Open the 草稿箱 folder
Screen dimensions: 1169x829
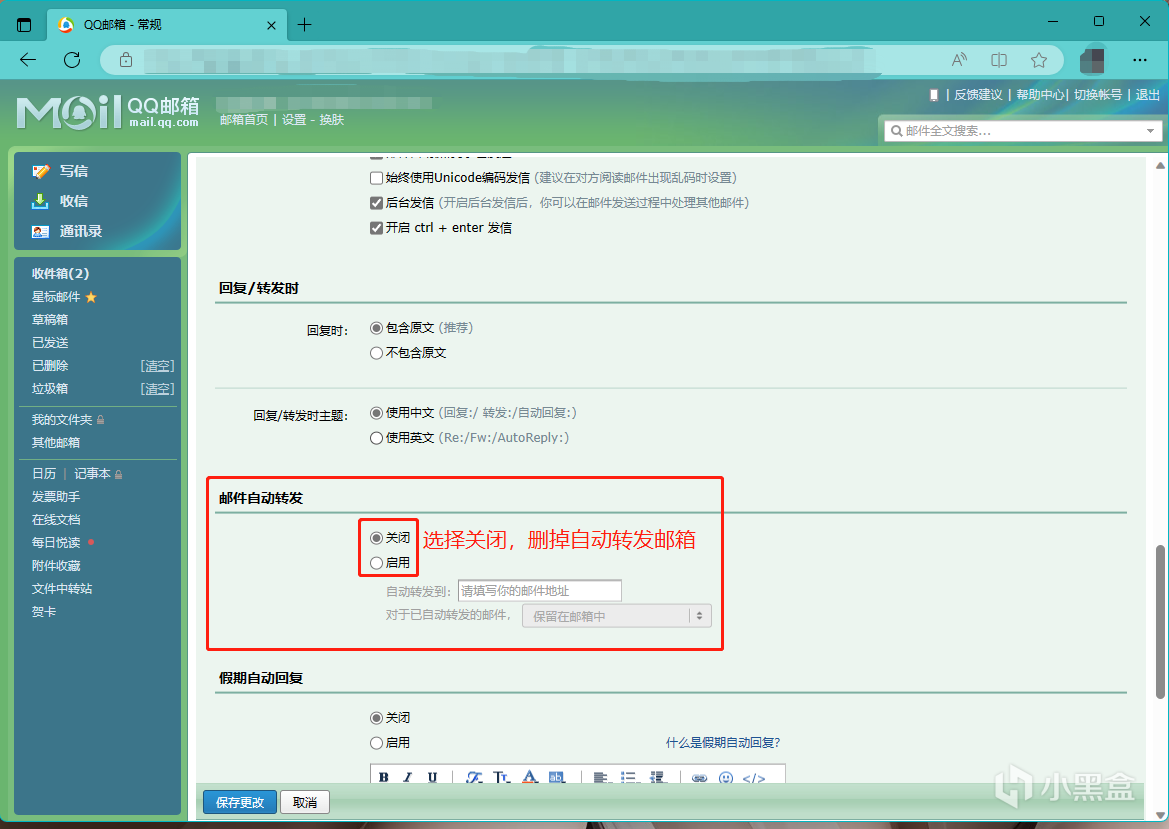(50, 320)
